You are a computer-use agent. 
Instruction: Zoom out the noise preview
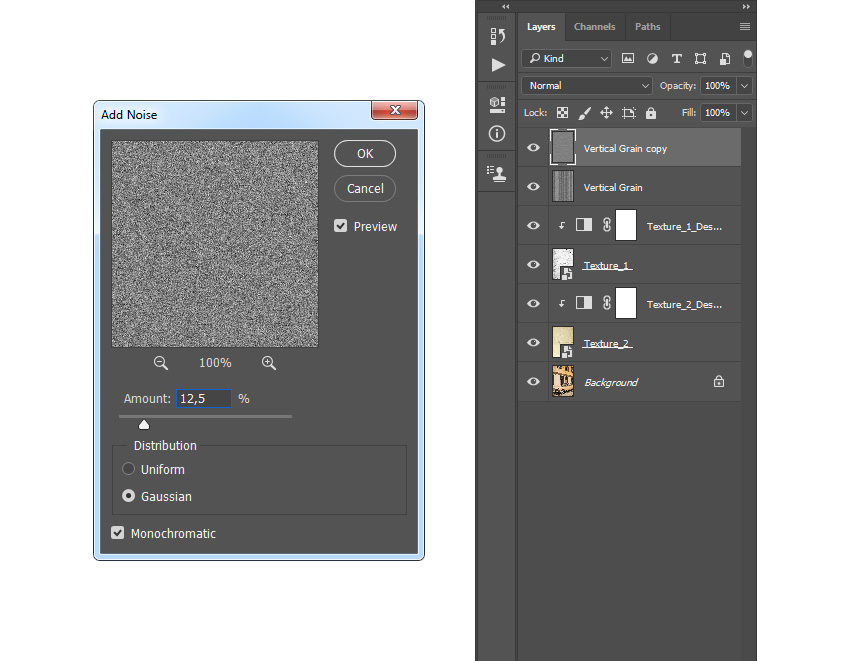pos(160,363)
